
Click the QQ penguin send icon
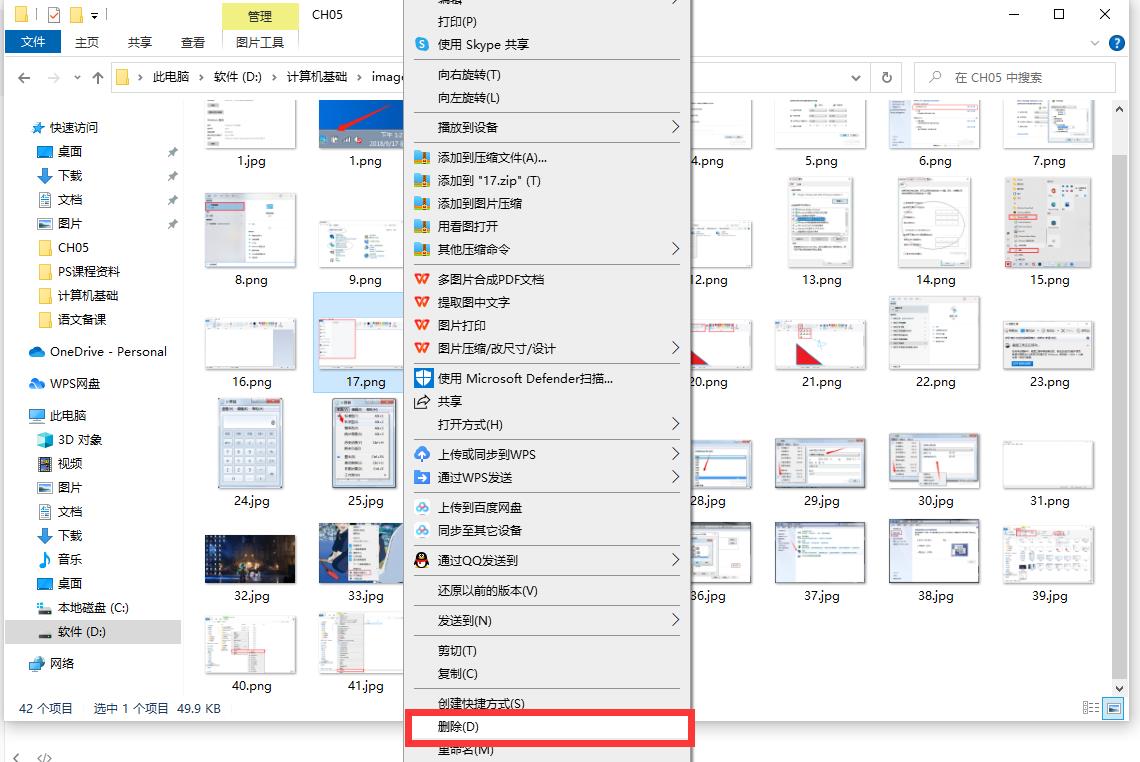tap(422, 561)
